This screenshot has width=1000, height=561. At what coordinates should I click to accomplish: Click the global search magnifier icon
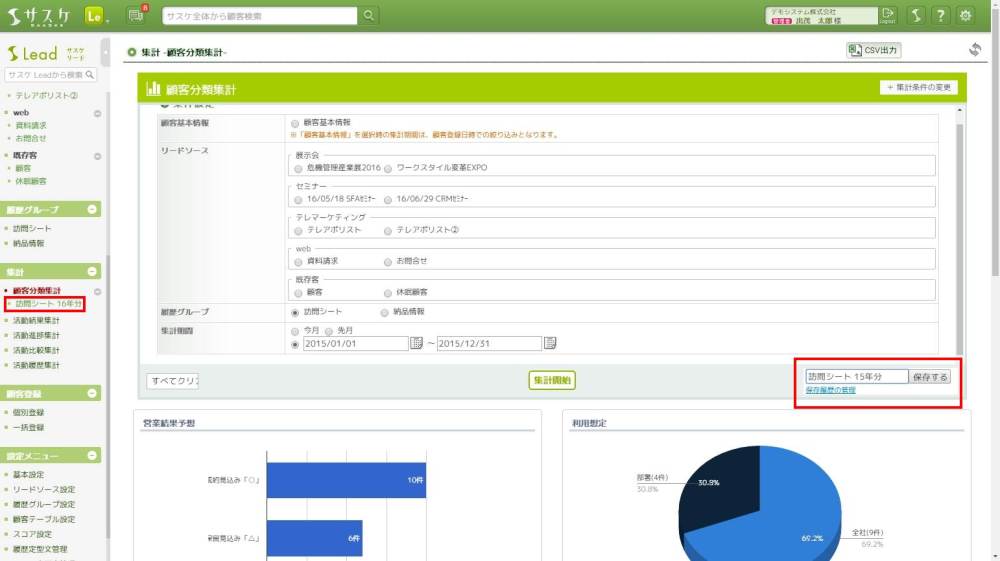370,15
